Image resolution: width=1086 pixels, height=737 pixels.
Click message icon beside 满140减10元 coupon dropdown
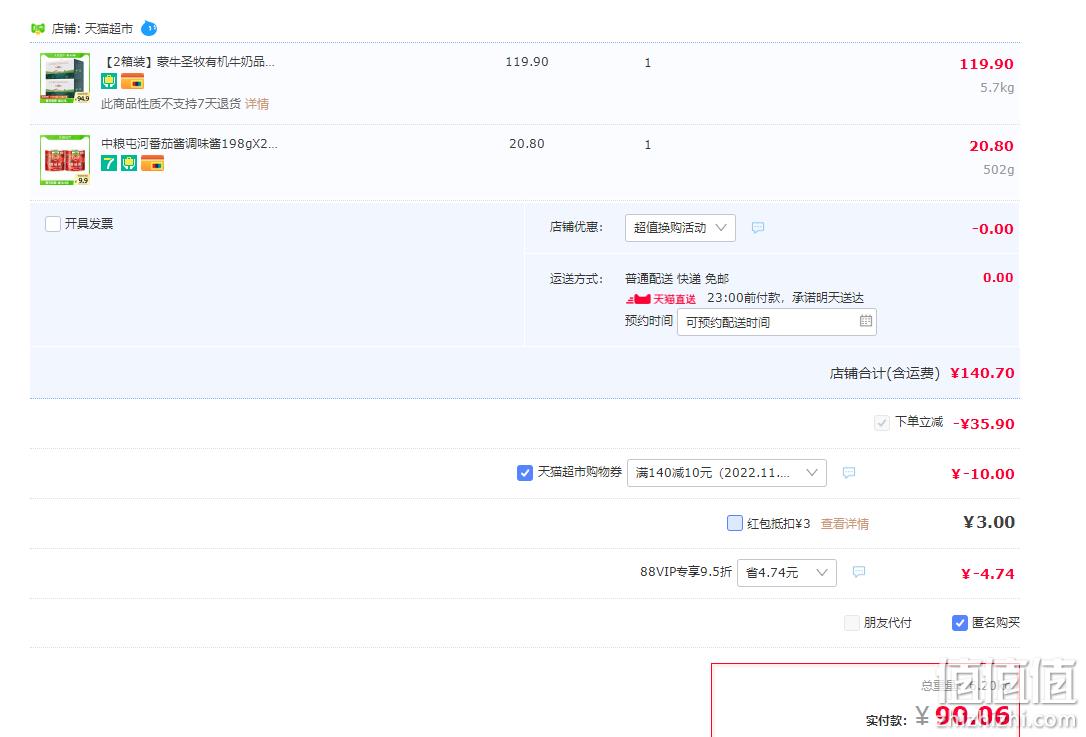point(849,472)
